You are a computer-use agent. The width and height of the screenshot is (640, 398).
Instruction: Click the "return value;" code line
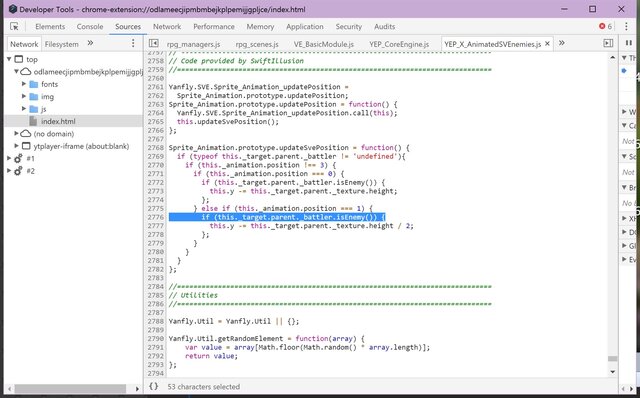(211, 356)
